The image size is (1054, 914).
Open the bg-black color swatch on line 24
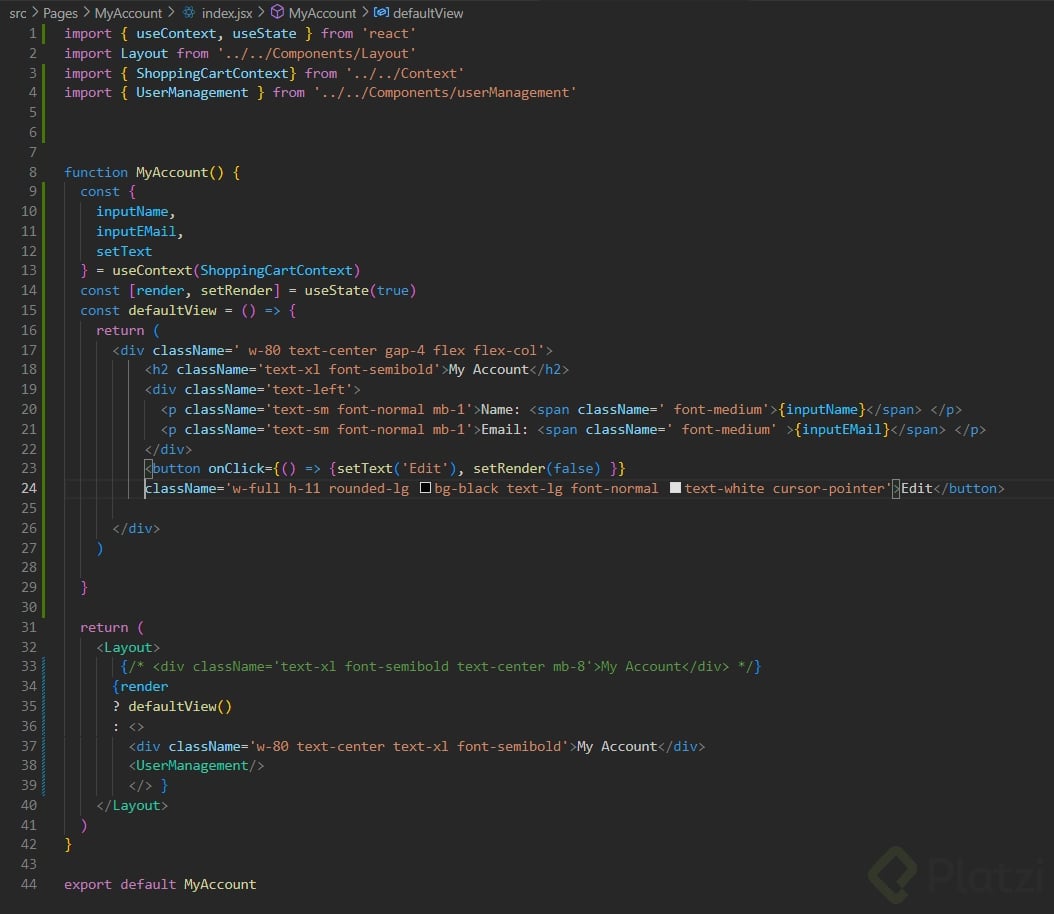425,488
